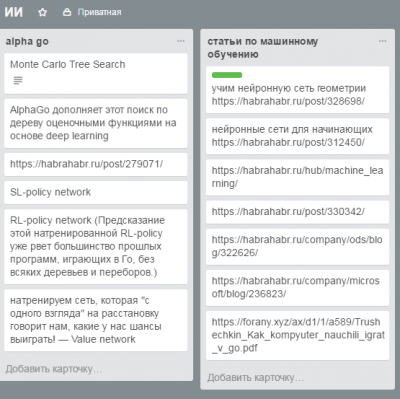Add a card to статьи list
Viewport: 400px width, 399px height.
(255, 378)
